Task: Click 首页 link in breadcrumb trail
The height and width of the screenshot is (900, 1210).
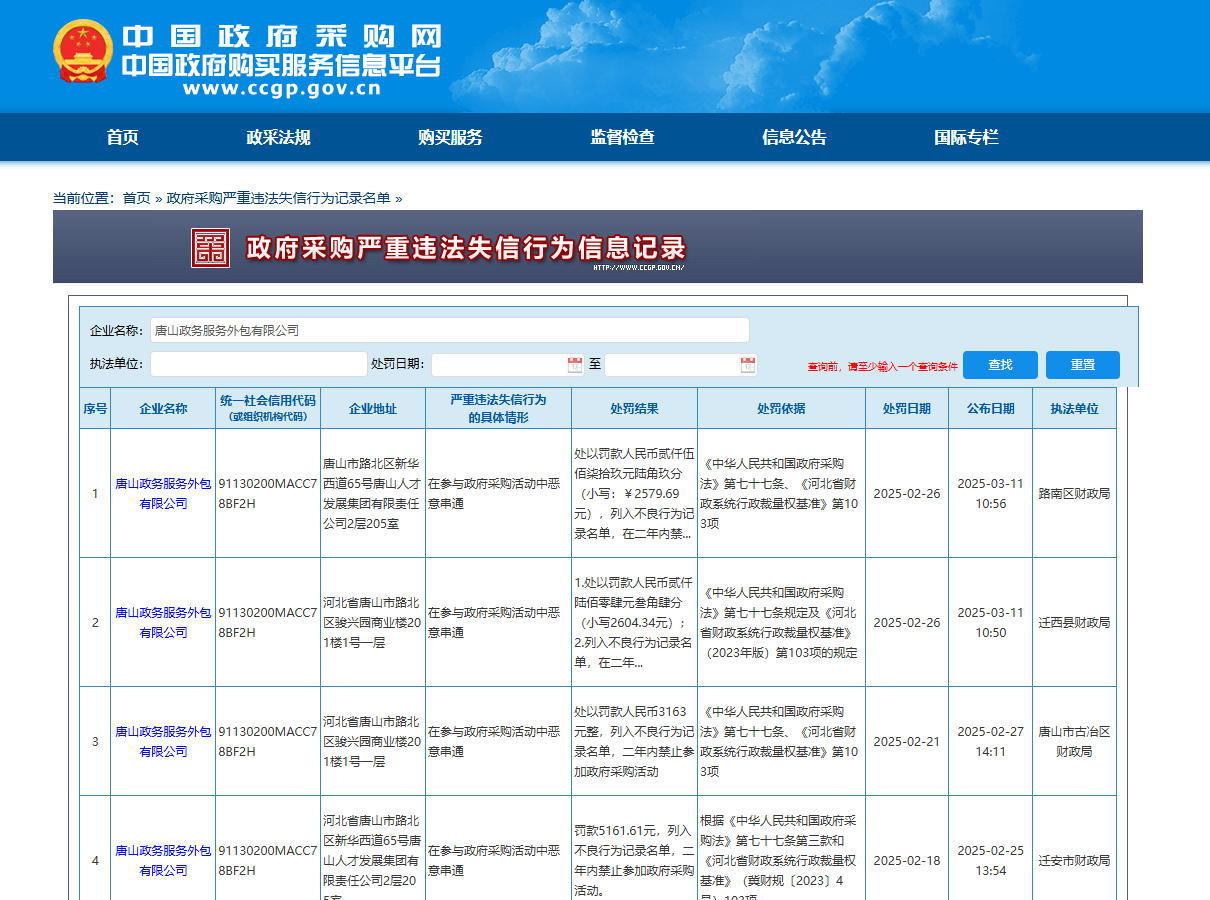Action: pos(137,198)
